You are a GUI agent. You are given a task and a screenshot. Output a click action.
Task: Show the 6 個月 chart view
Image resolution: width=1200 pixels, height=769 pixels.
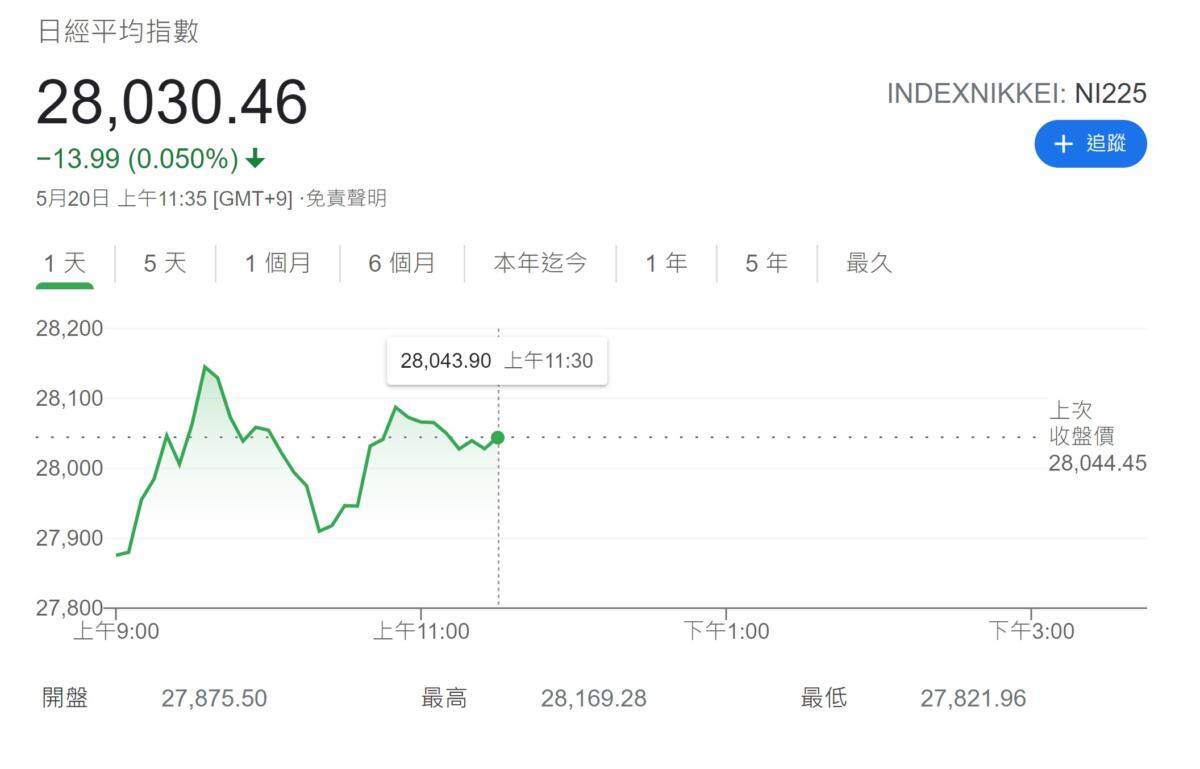click(401, 264)
